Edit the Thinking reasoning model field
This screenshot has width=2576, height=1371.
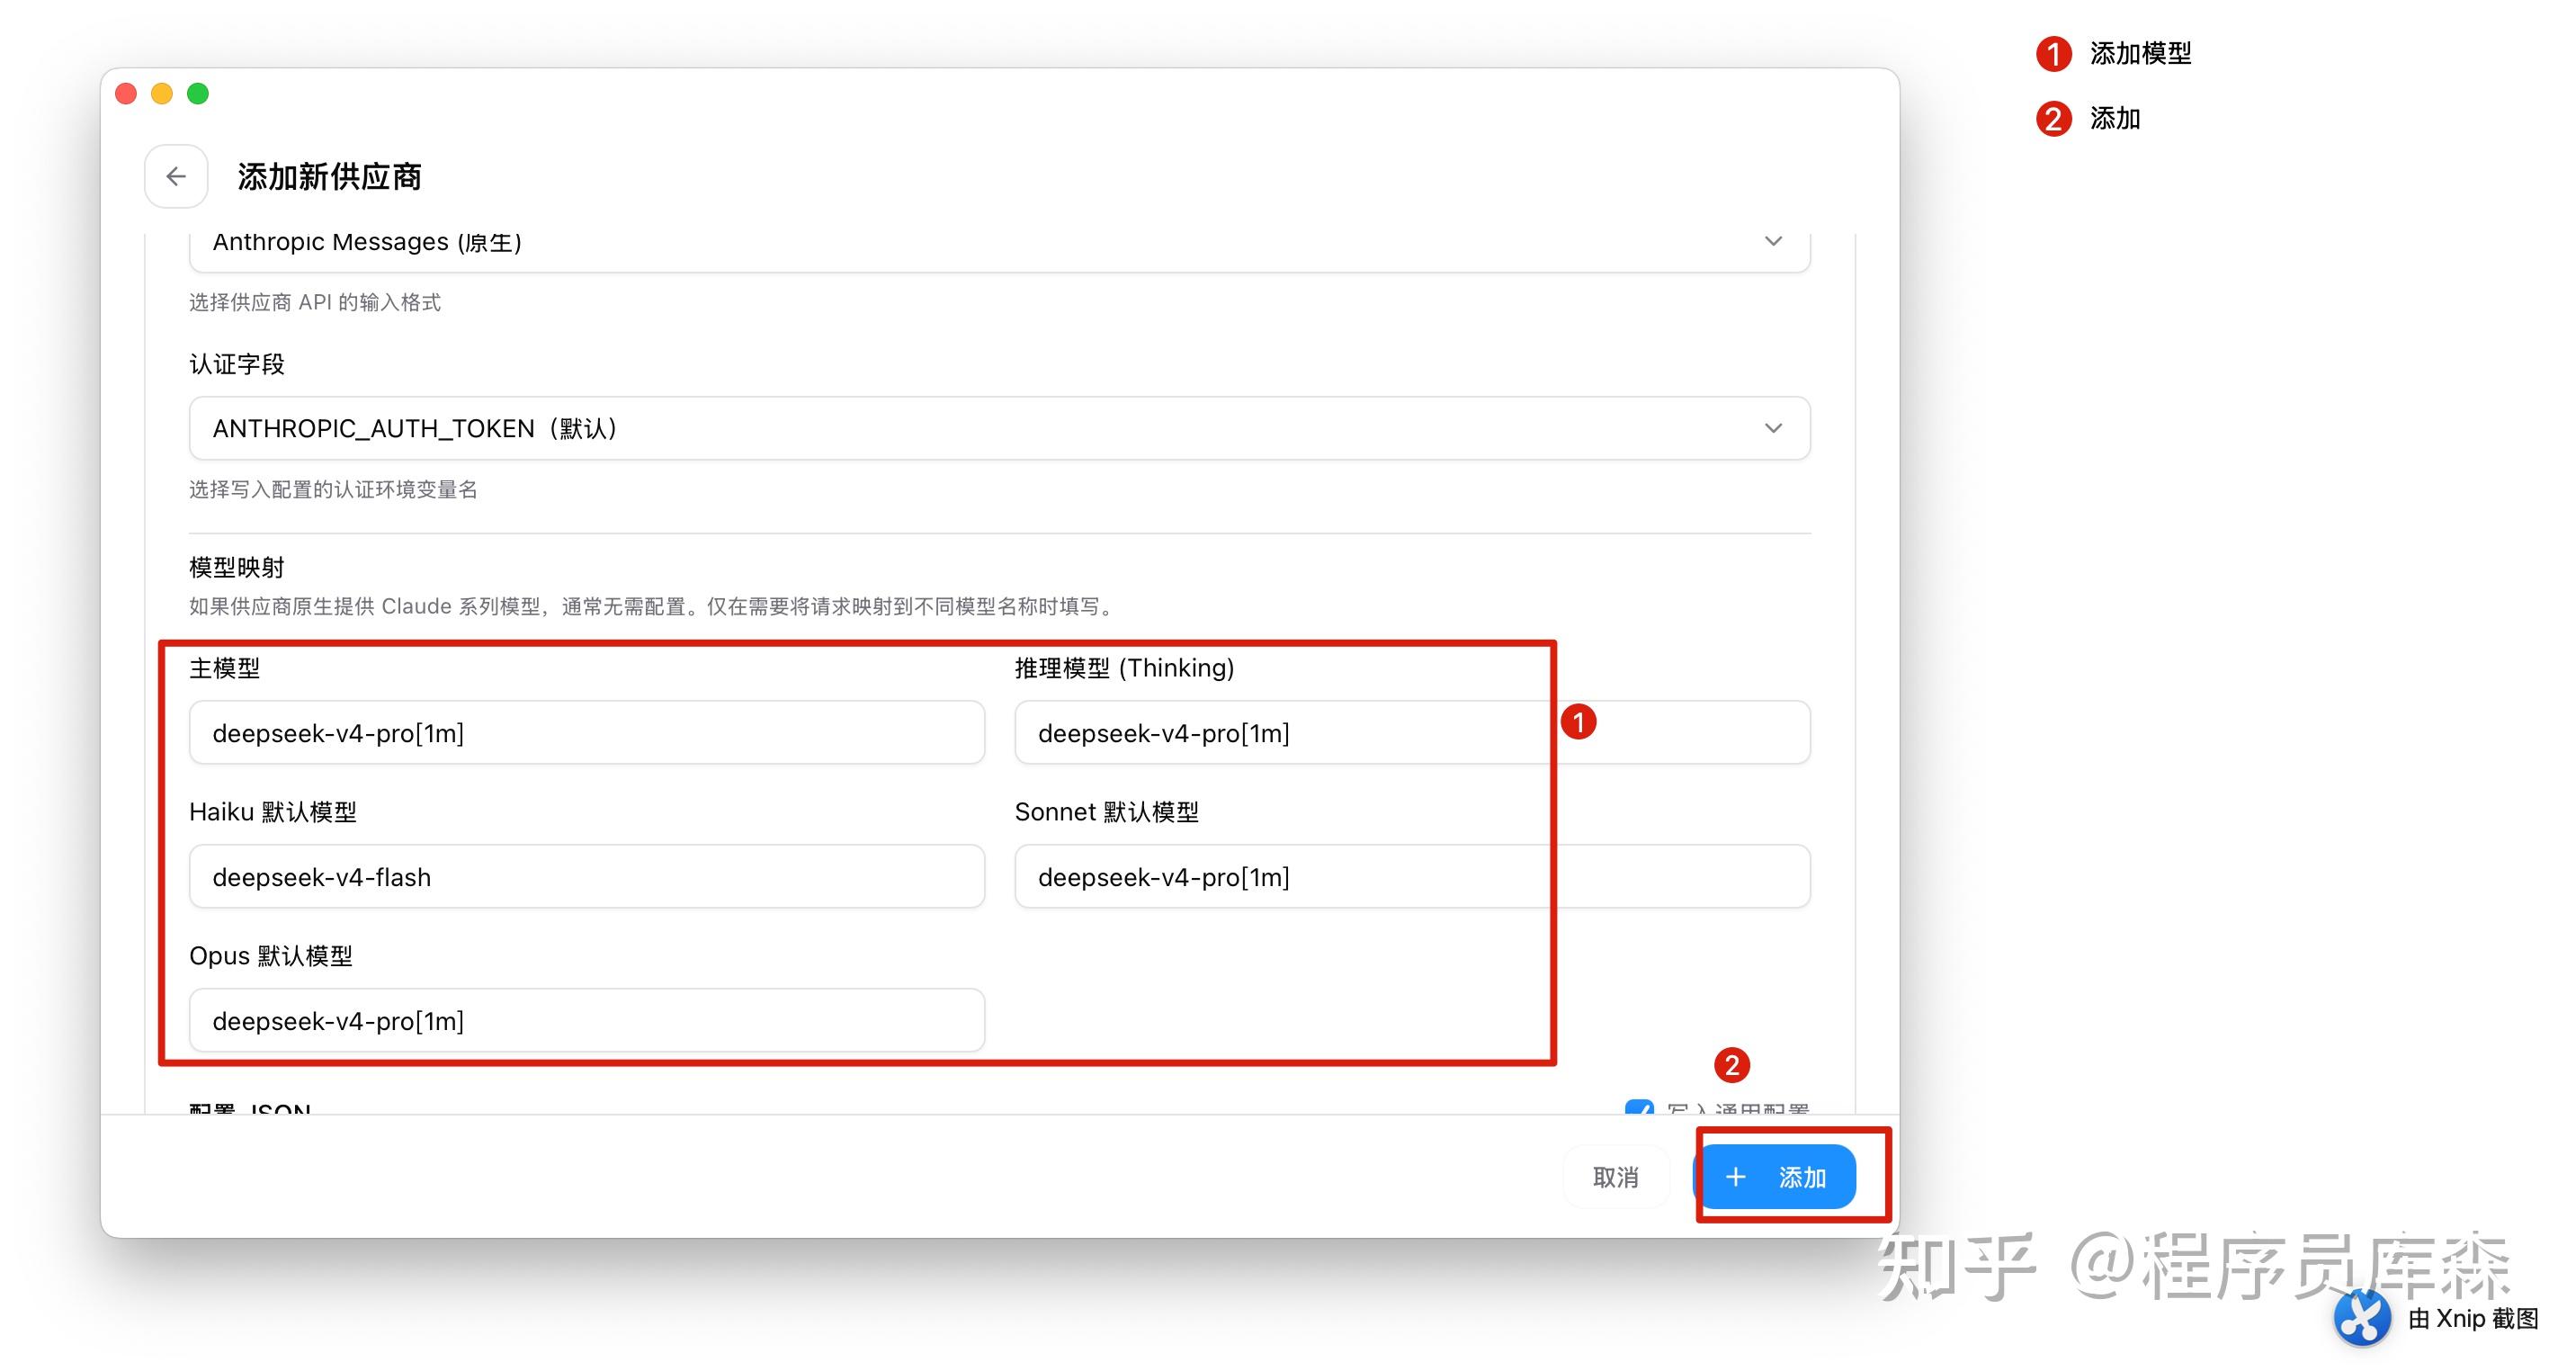[x=1412, y=733]
